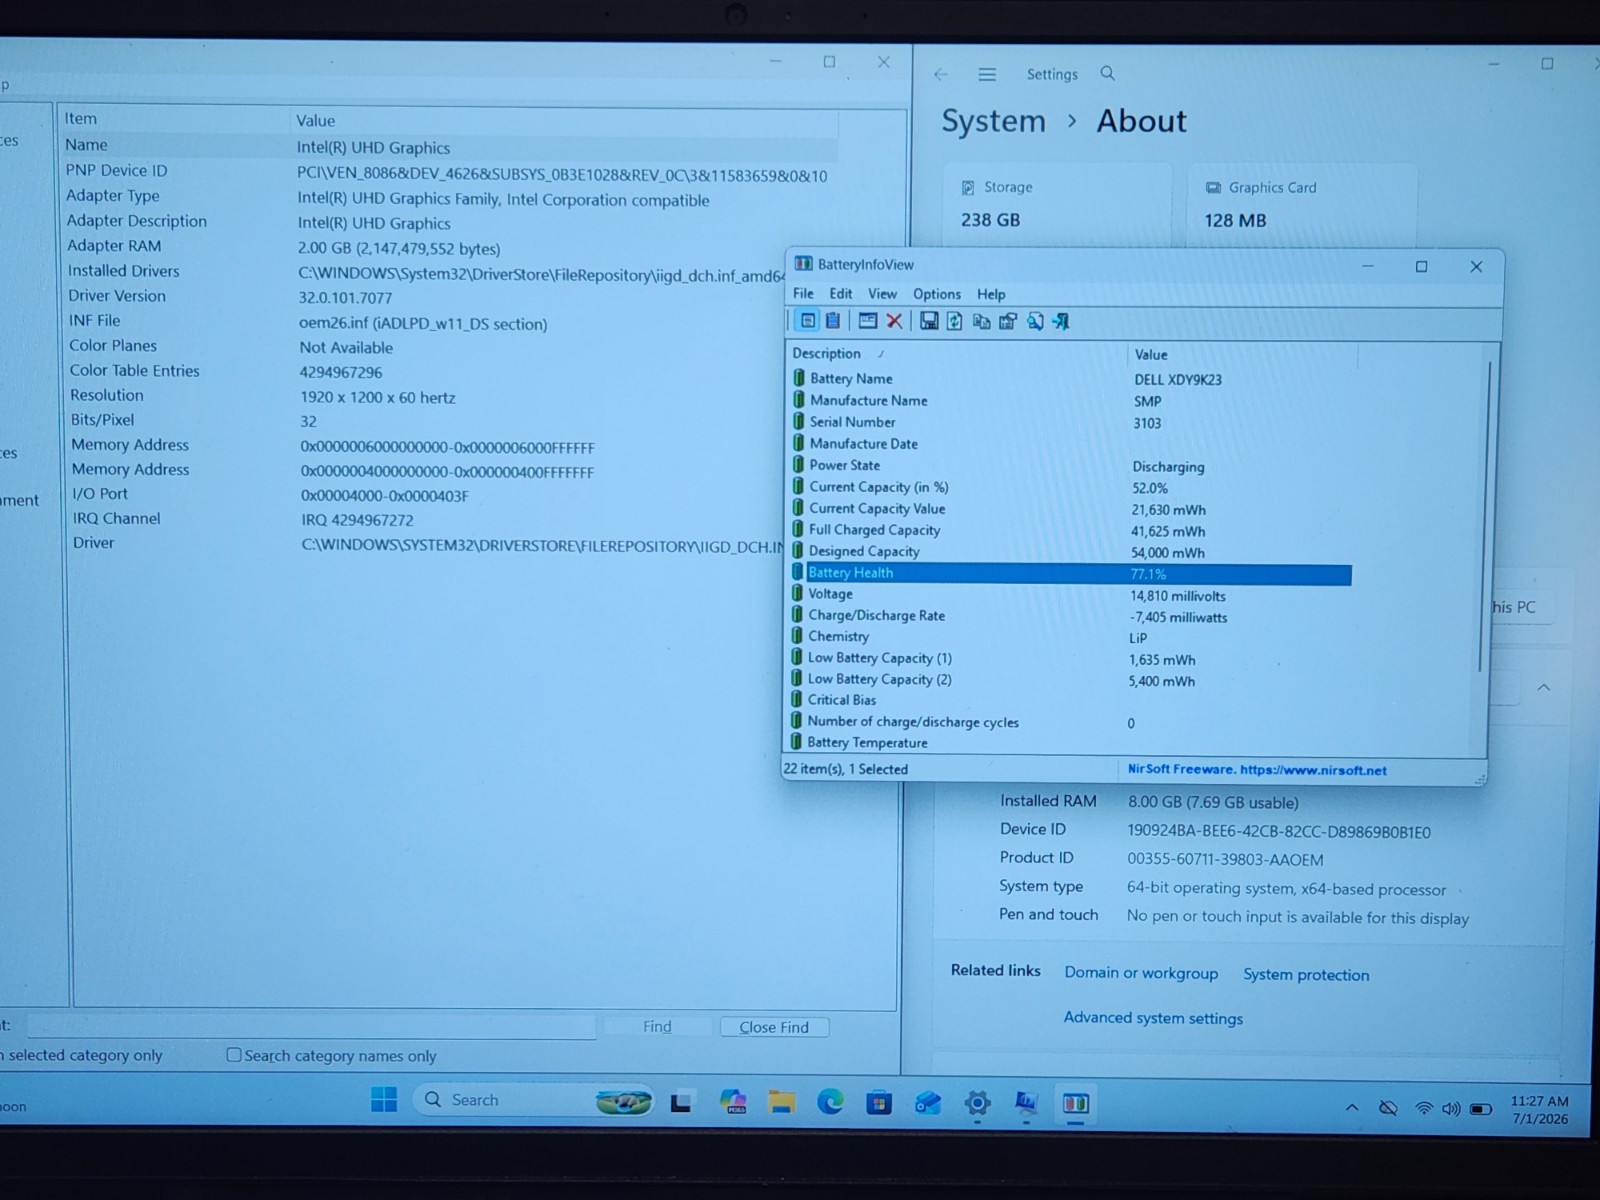Screen dimensions: 1600x1200
Task: Switch to Battery Log view toolbar icon
Action: [833, 321]
